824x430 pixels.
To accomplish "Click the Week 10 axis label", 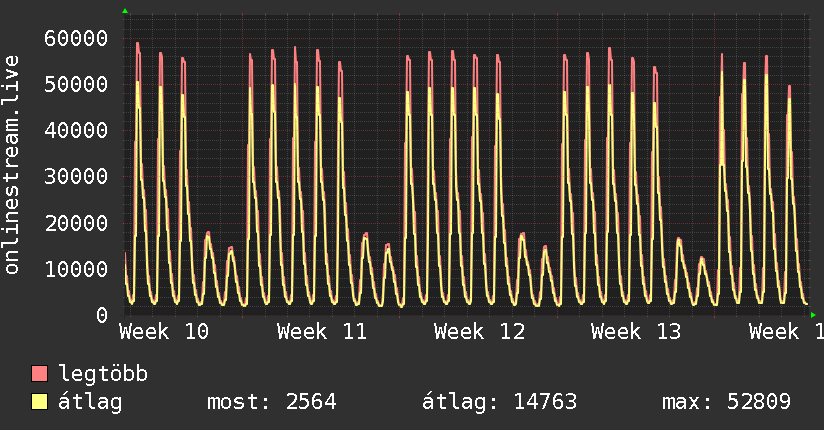I will pyautogui.click(x=164, y=332).
